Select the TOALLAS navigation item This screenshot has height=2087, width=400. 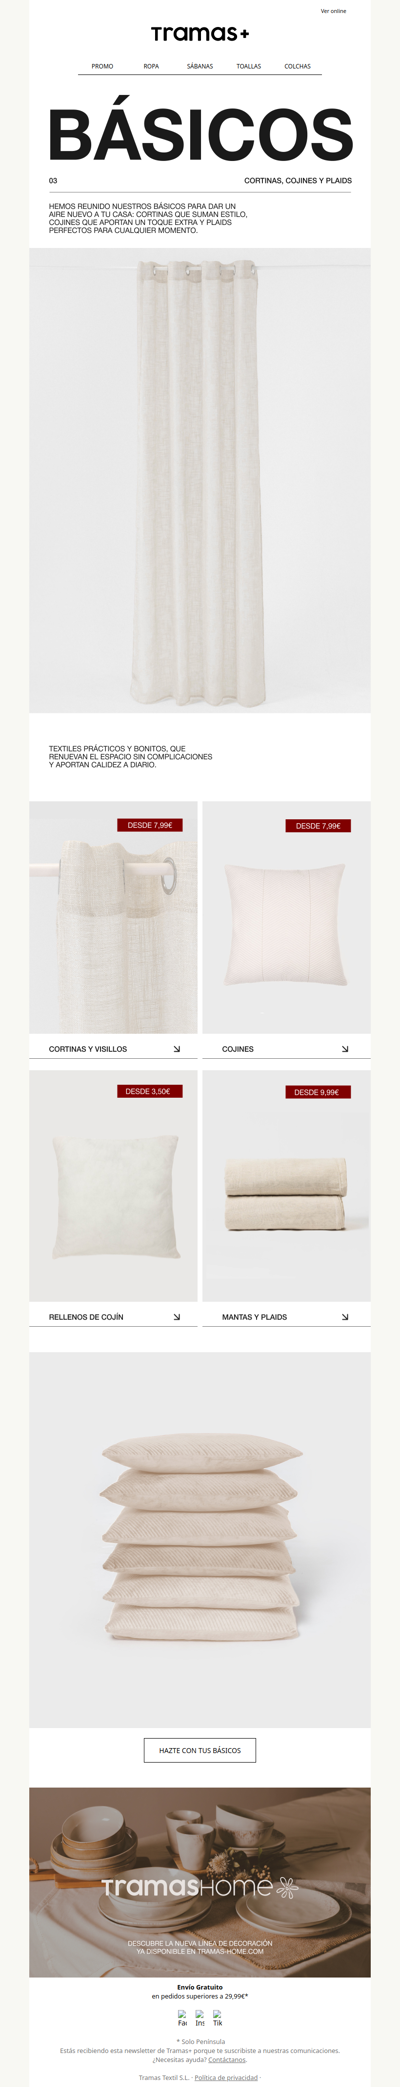coord(249,66)
